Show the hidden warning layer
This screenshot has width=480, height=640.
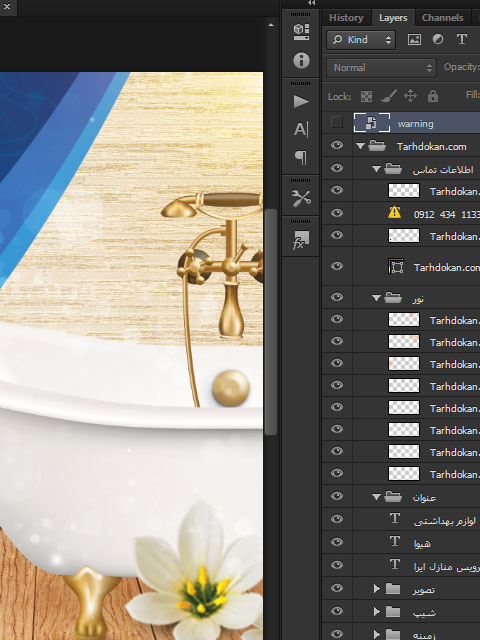click(337, 122)
